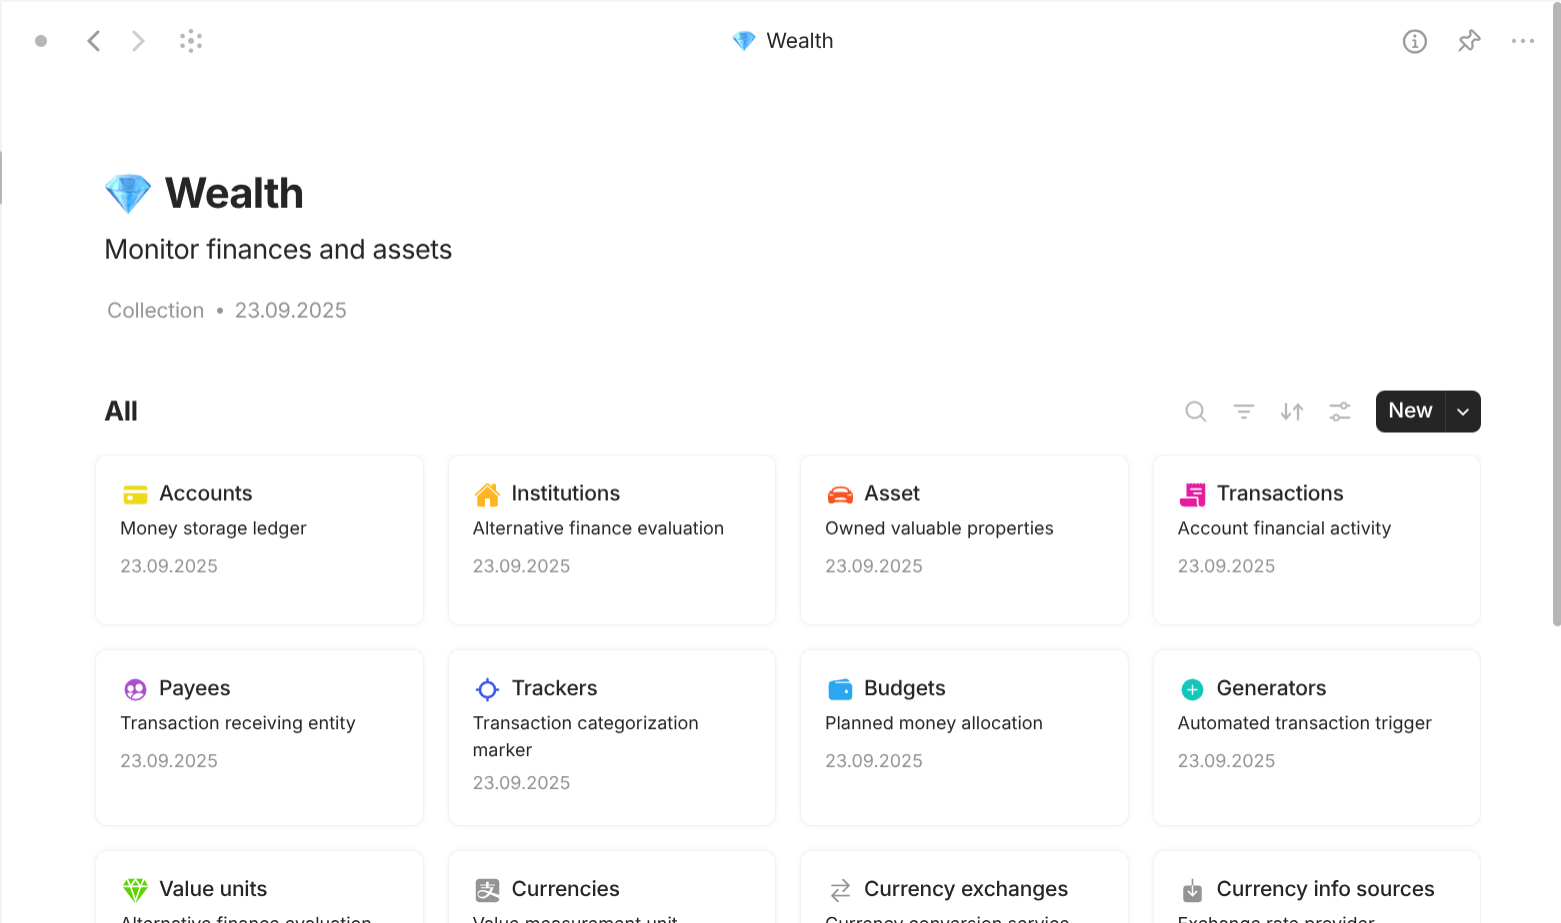Open the view settings sliders icon
Image resolution: width=1561 pixels, height=923 pixels.
pos(1339,411)
